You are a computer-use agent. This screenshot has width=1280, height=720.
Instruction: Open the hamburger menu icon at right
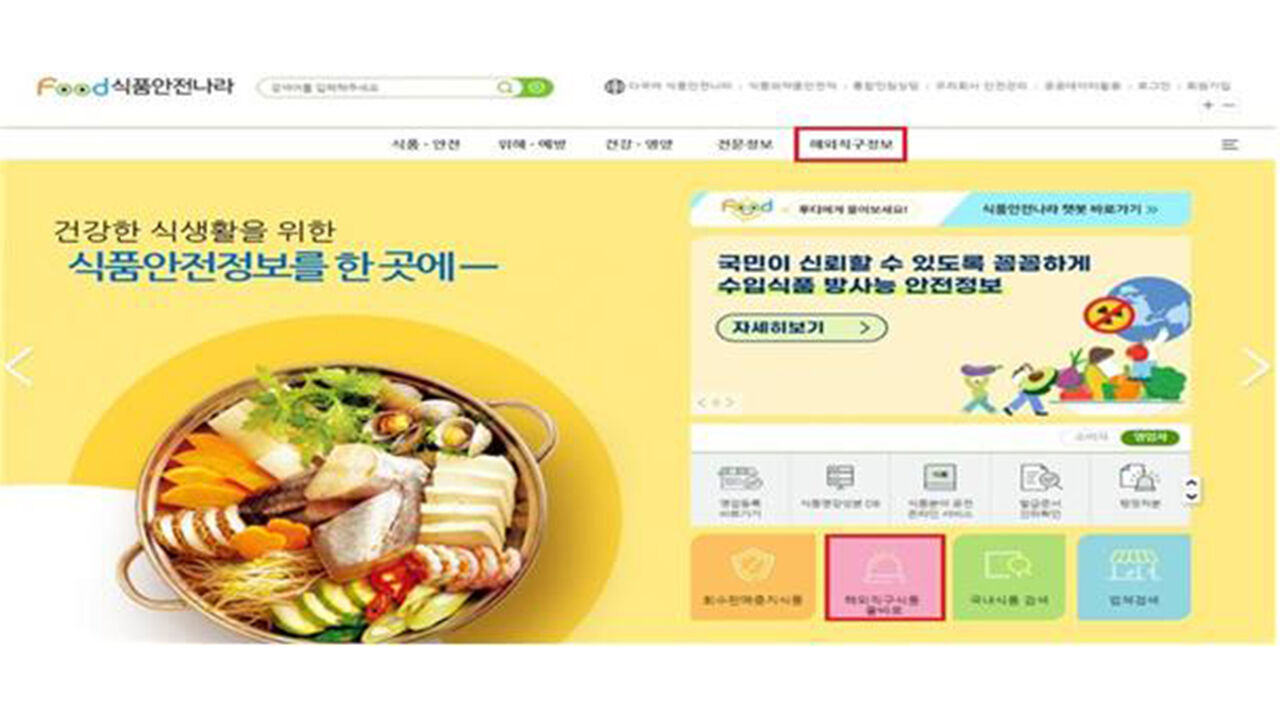pos(1229,145)
